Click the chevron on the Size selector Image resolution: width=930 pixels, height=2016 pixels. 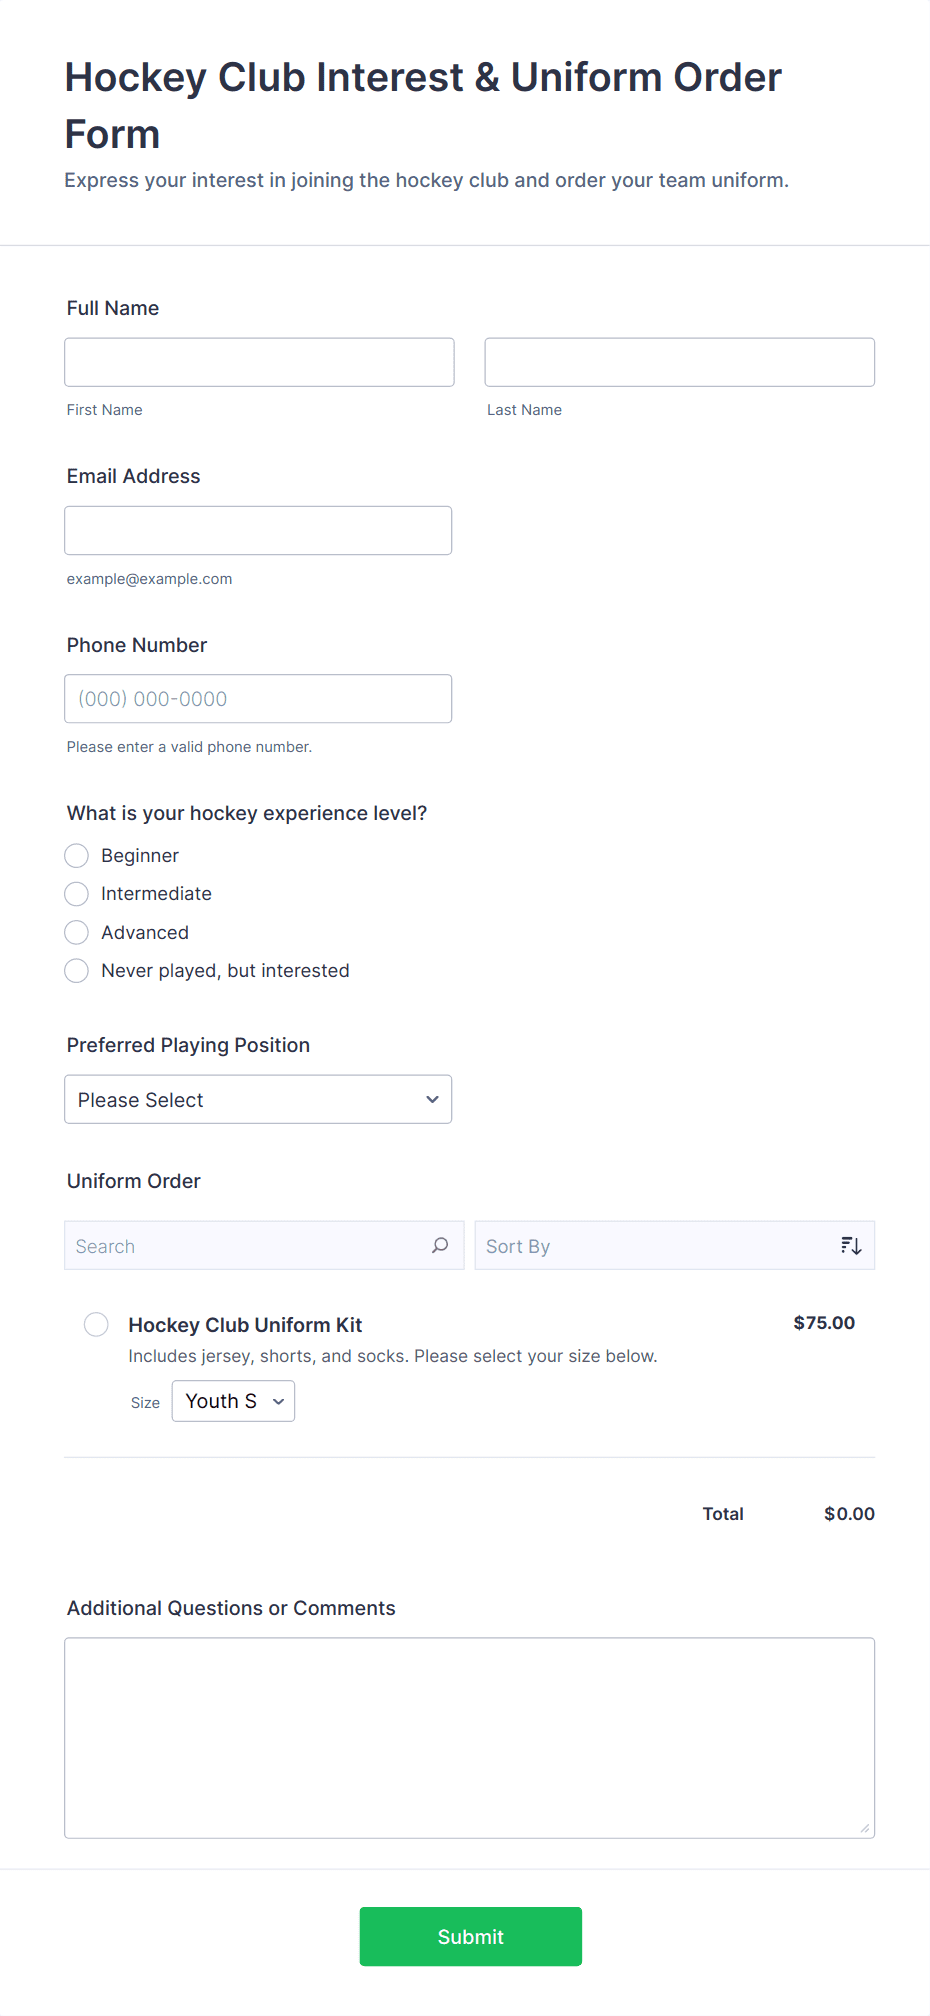[x=279, y=1401]
